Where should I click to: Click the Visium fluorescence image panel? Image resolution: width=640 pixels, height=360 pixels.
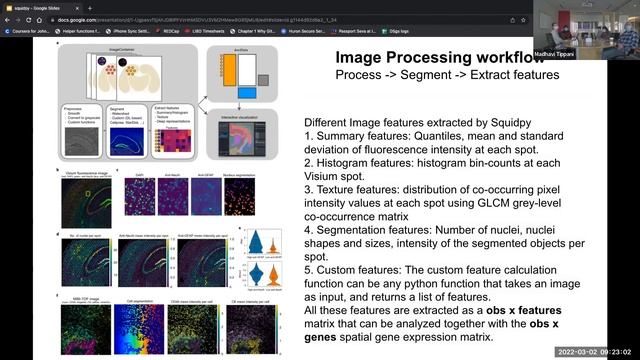pos(87,203)
